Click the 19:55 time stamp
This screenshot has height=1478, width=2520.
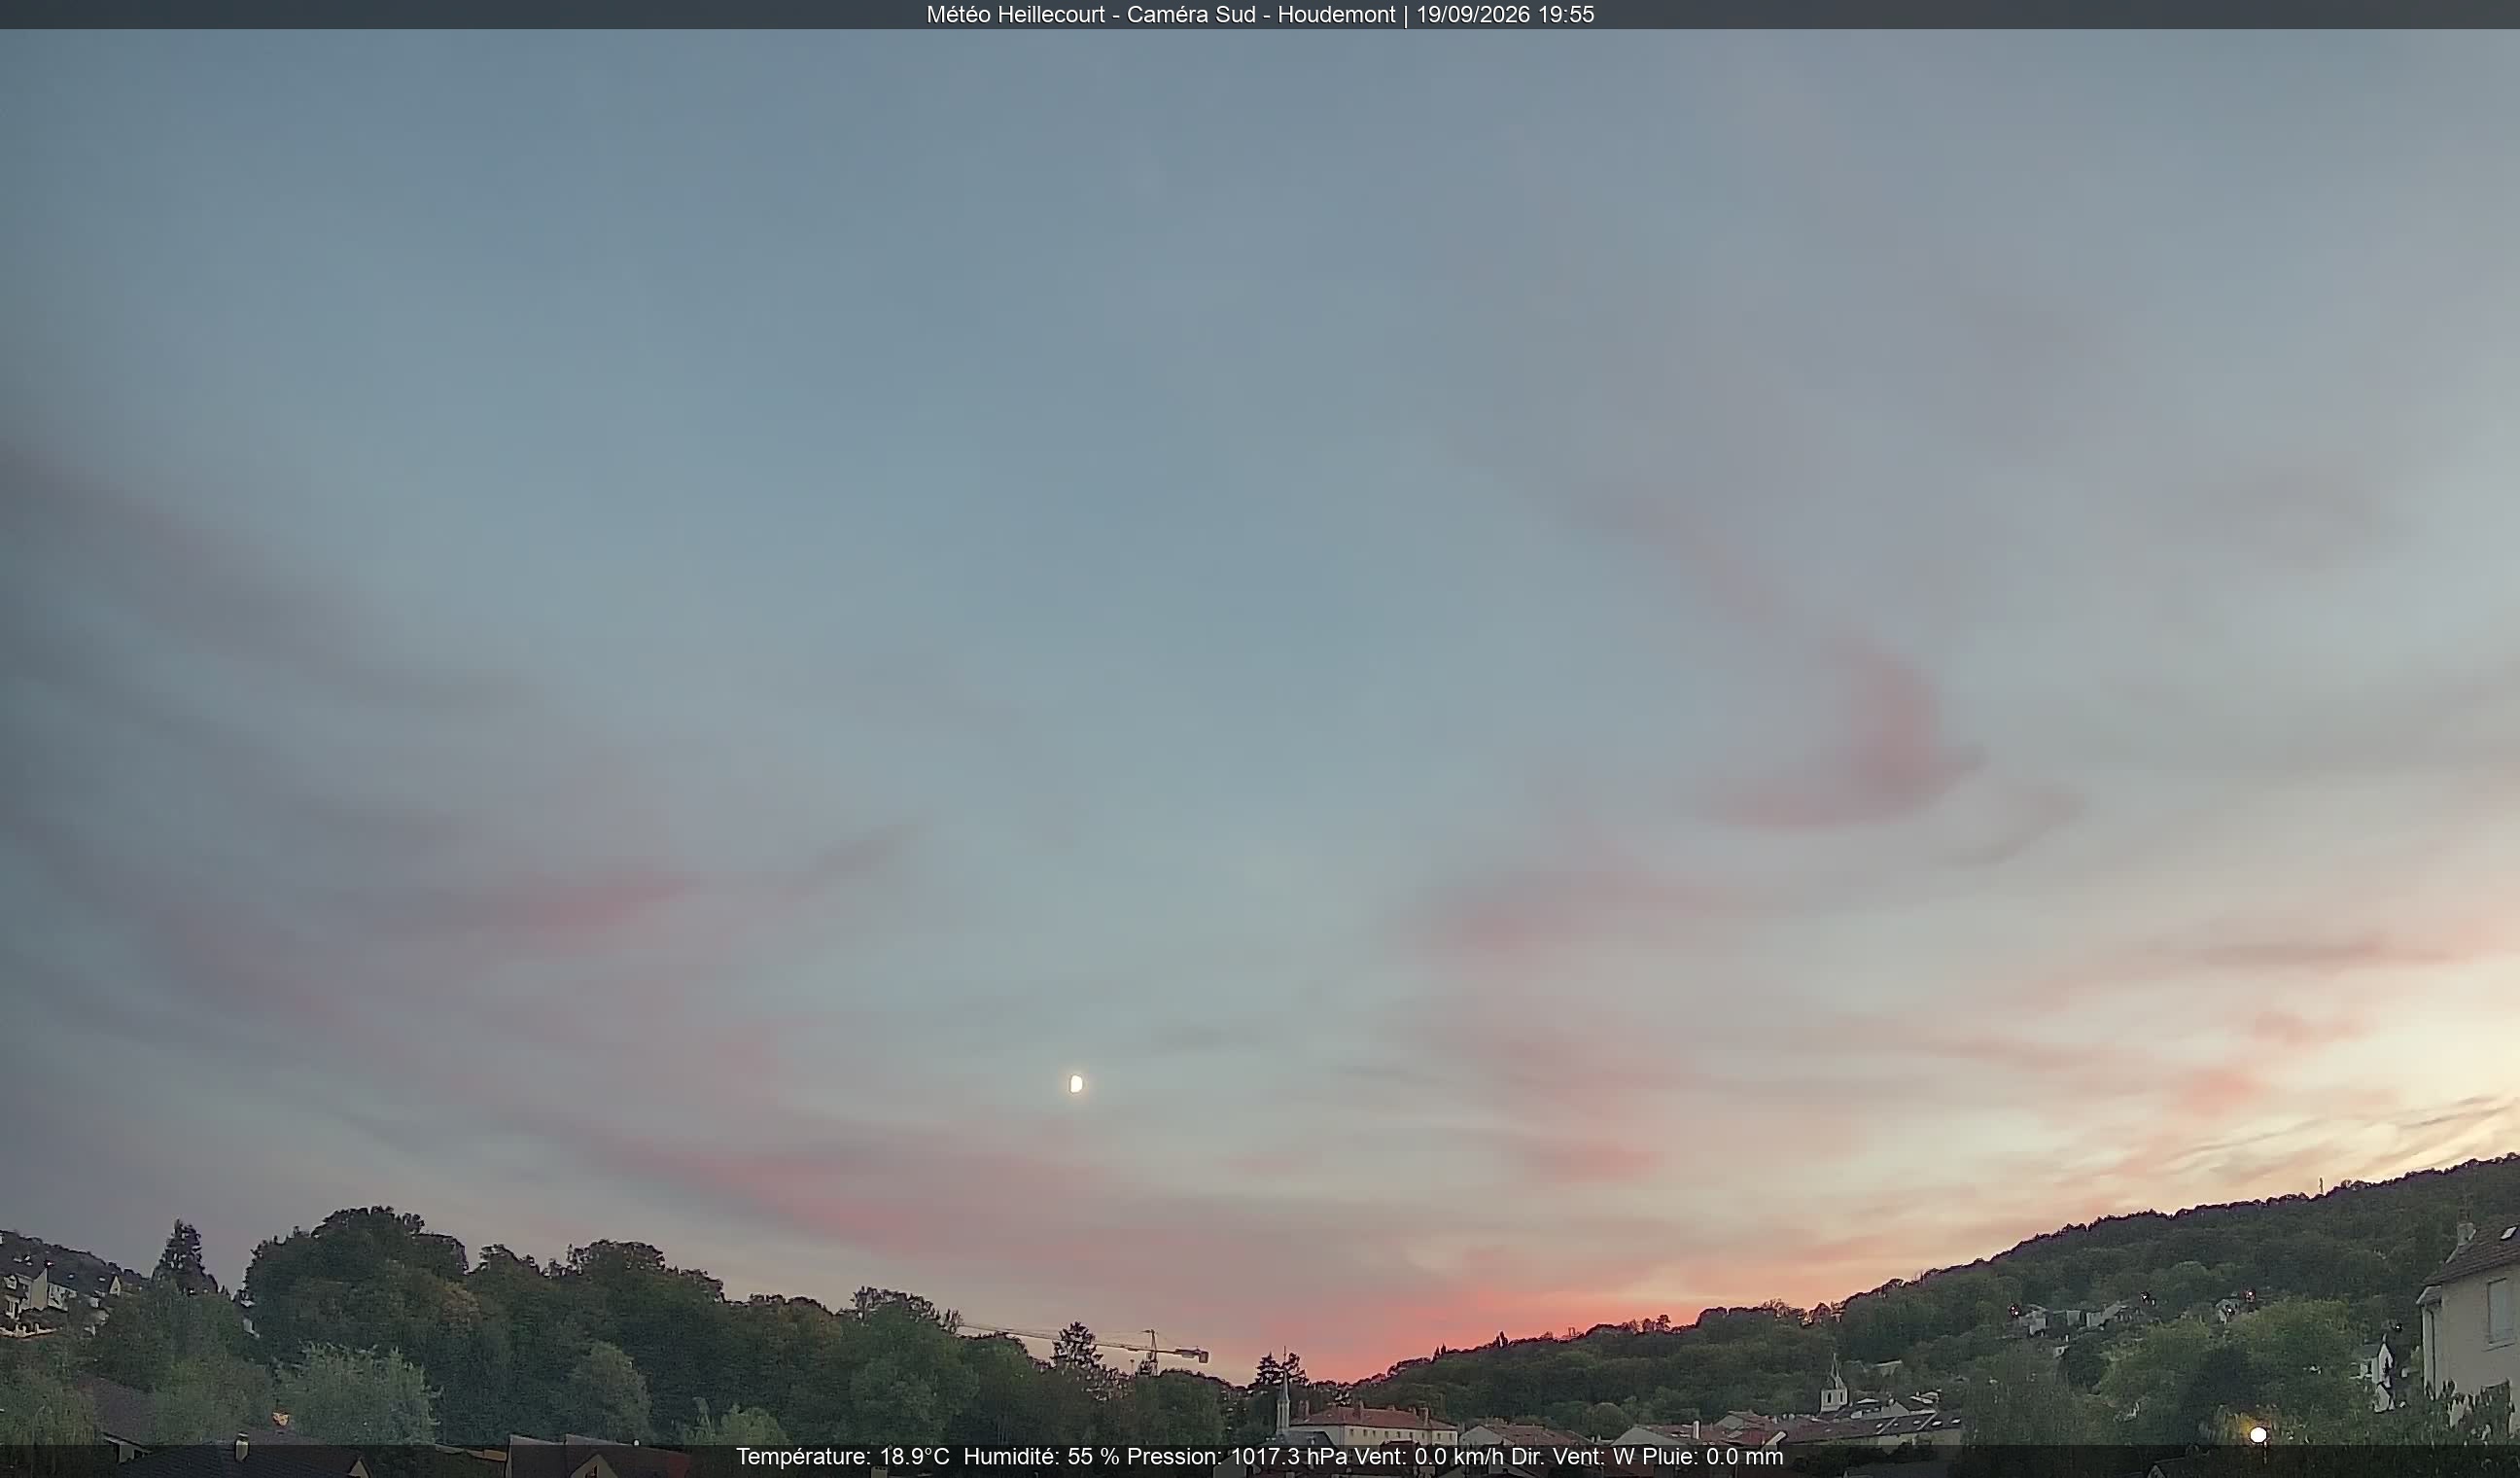(1566, 15)
